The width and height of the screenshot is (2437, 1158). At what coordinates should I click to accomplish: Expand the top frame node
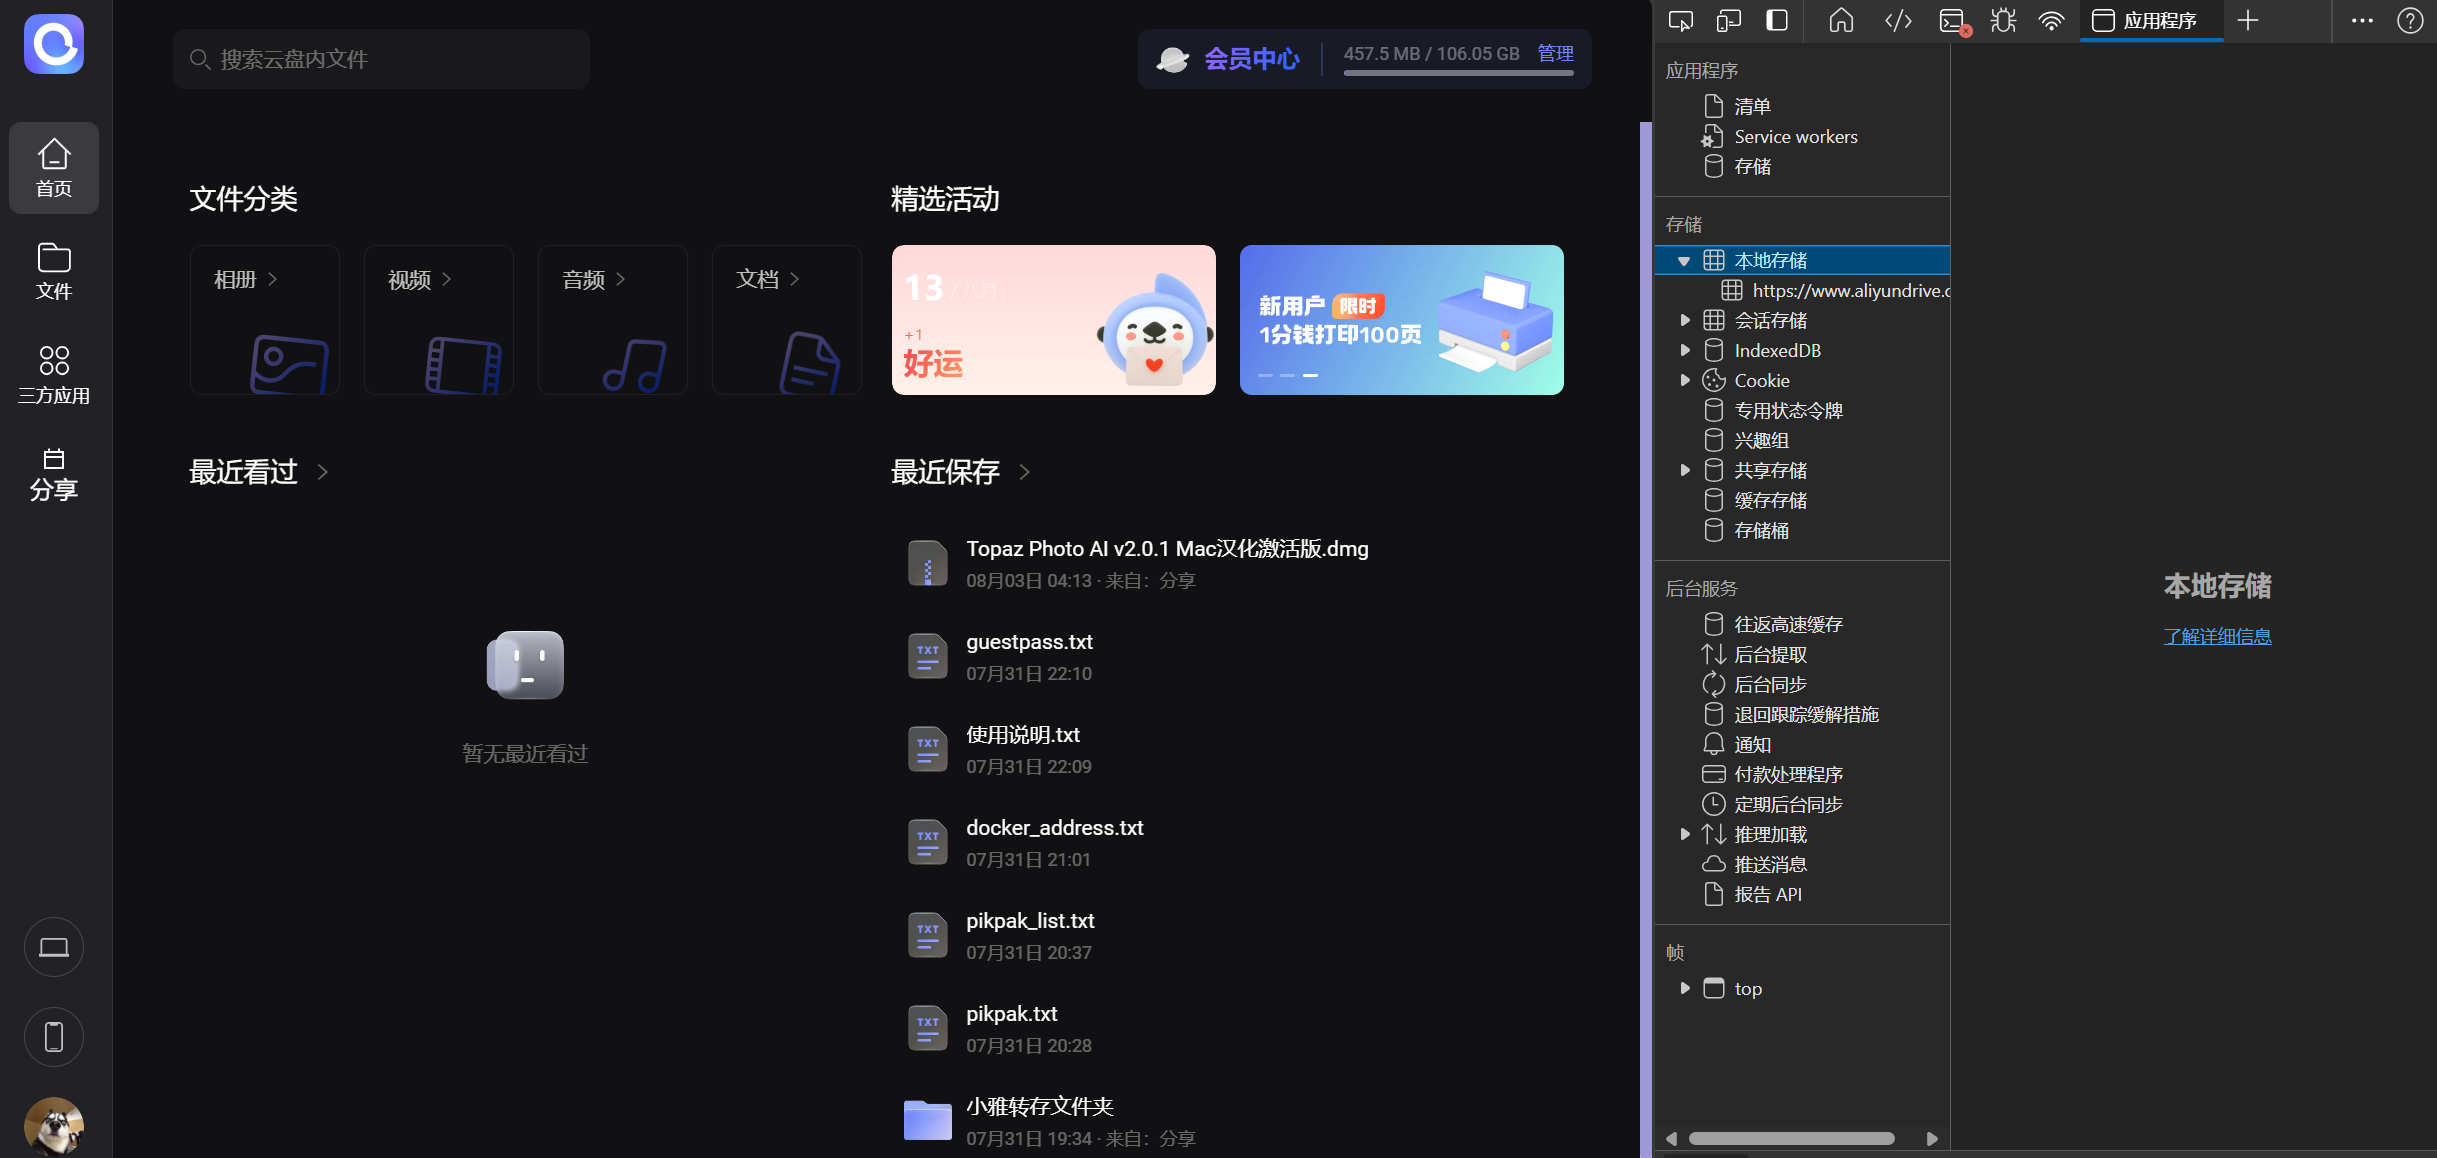click(1685, 988)
